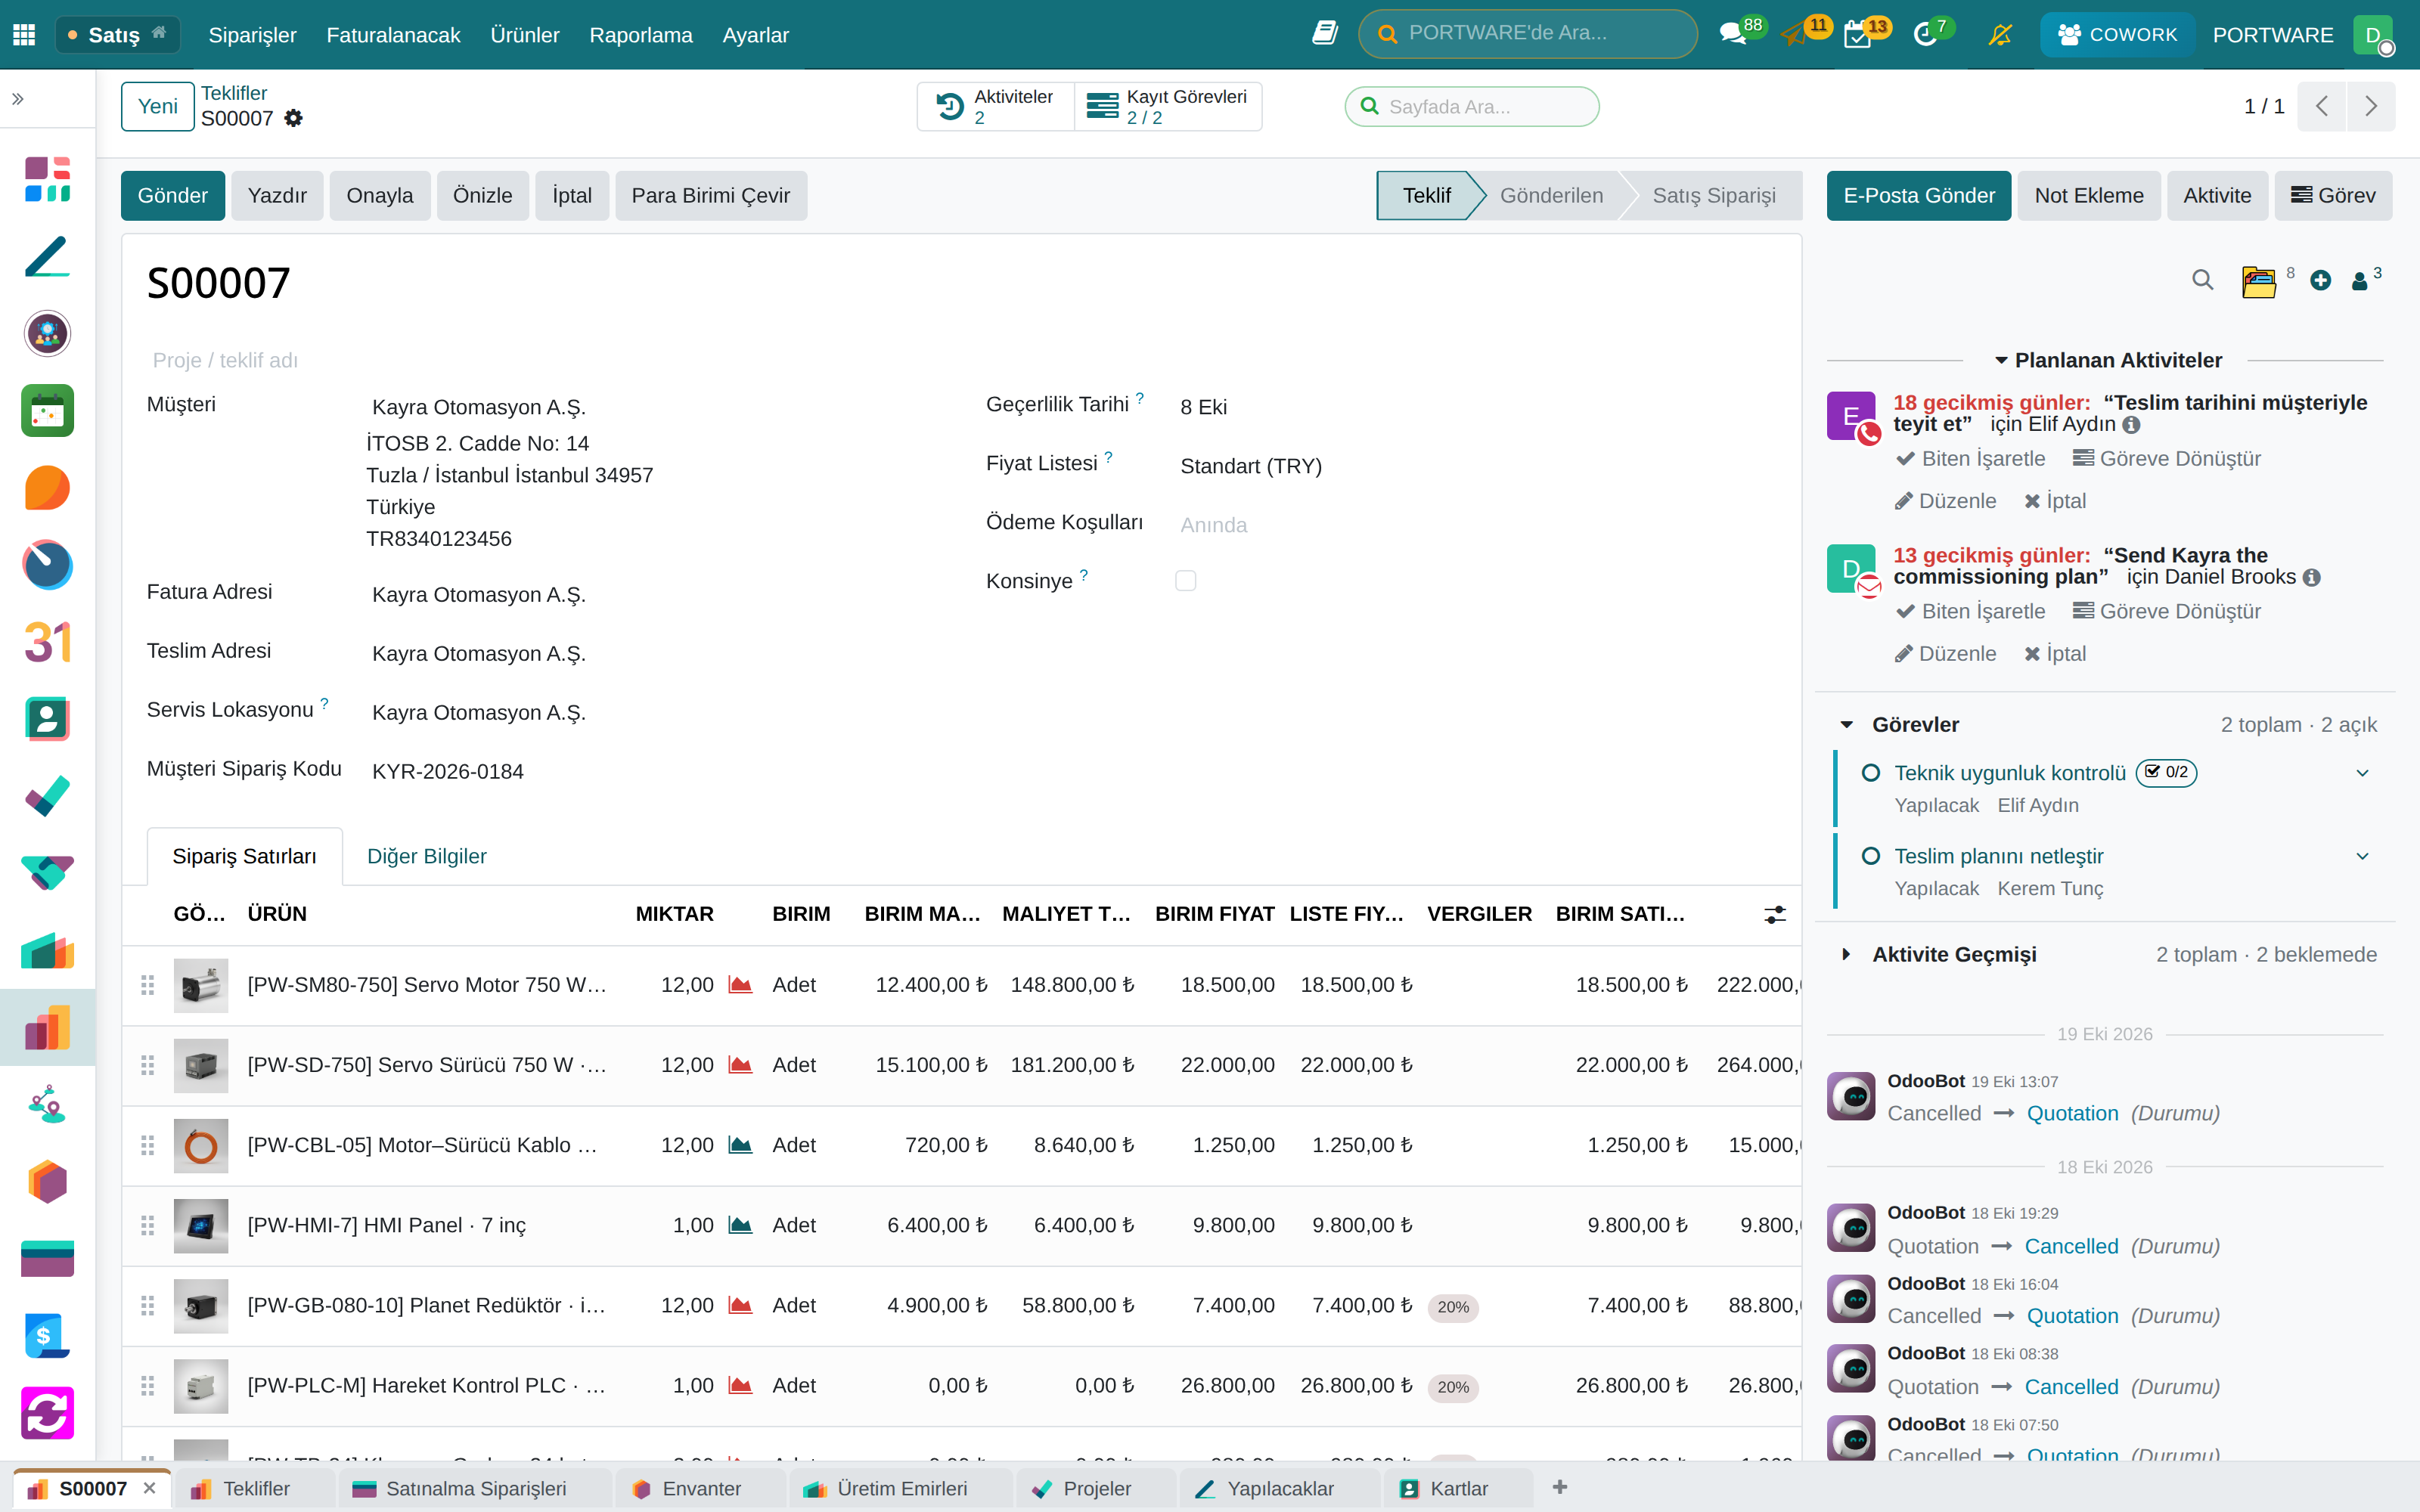Open the calendar 31 app in sidebar

(x=47, y=642)
